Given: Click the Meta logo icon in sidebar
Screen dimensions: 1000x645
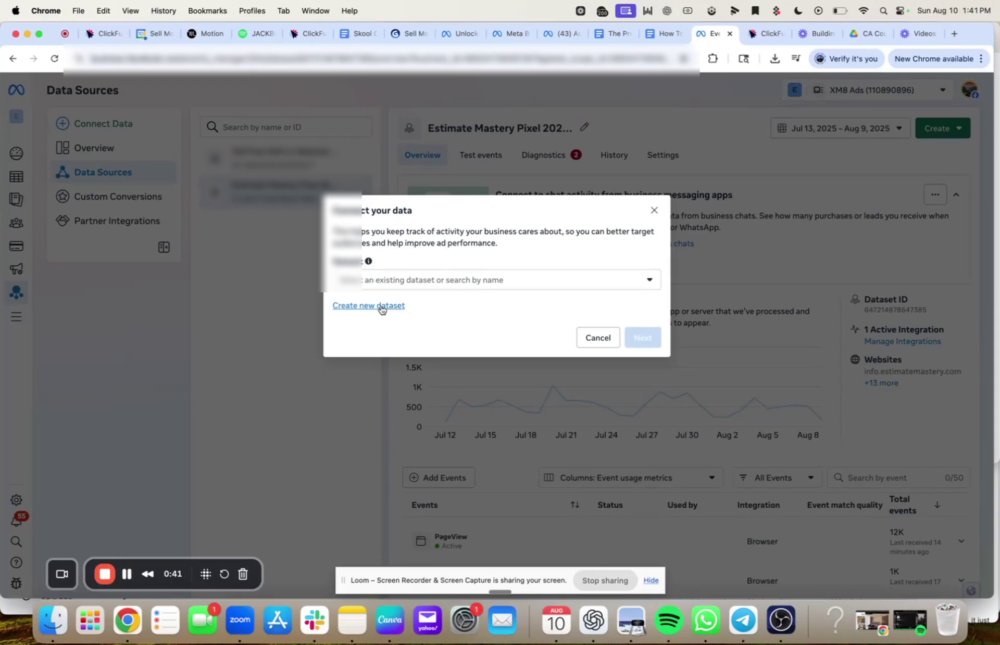Looking at the screenshot, I should (16, 90).
